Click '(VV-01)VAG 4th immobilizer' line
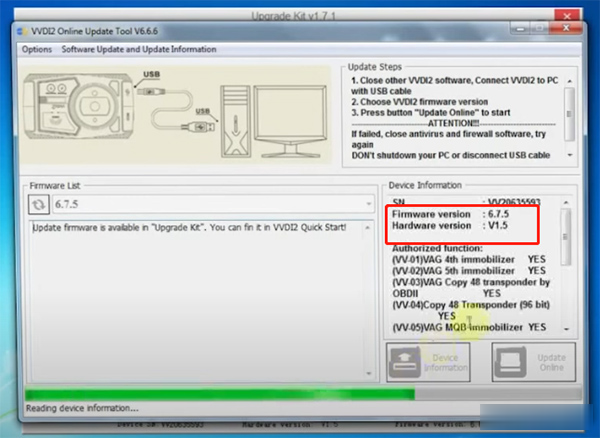 pos(469,259)
